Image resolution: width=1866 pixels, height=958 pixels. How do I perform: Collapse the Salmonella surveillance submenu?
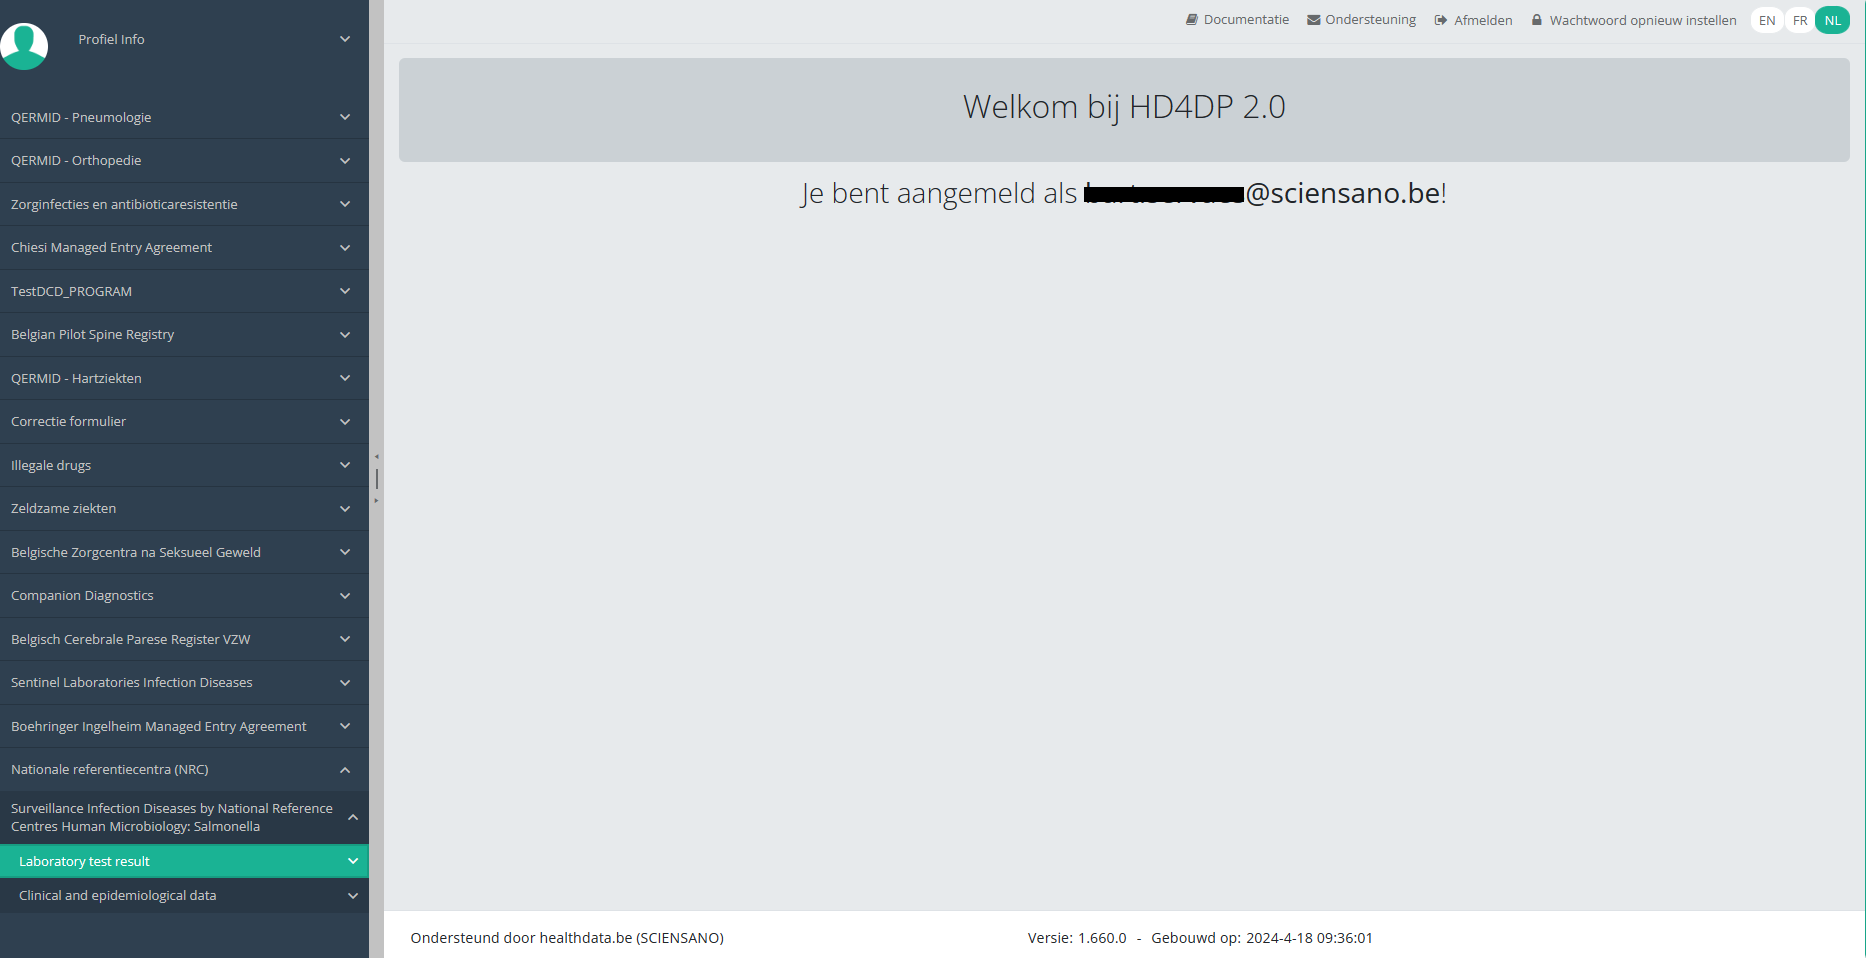[x=184, y=817]
